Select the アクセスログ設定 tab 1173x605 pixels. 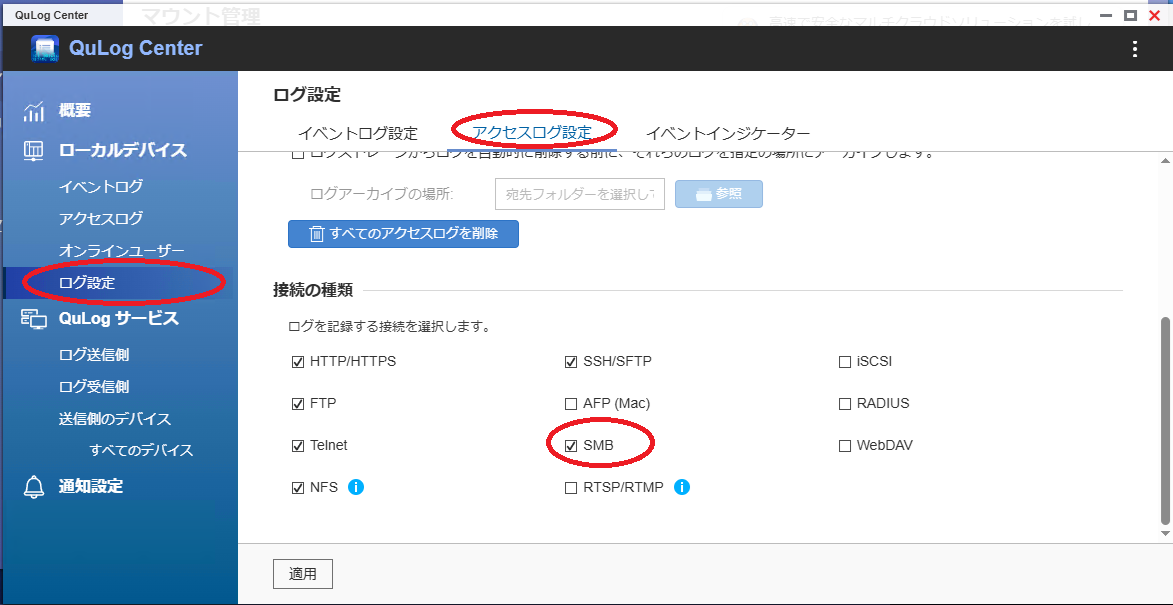click(x=532, y=134)
